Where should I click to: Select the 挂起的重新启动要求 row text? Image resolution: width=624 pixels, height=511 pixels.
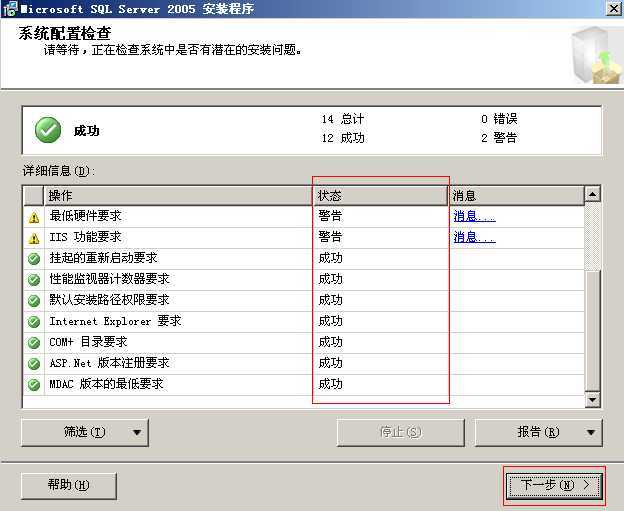[x=103, y=258]
